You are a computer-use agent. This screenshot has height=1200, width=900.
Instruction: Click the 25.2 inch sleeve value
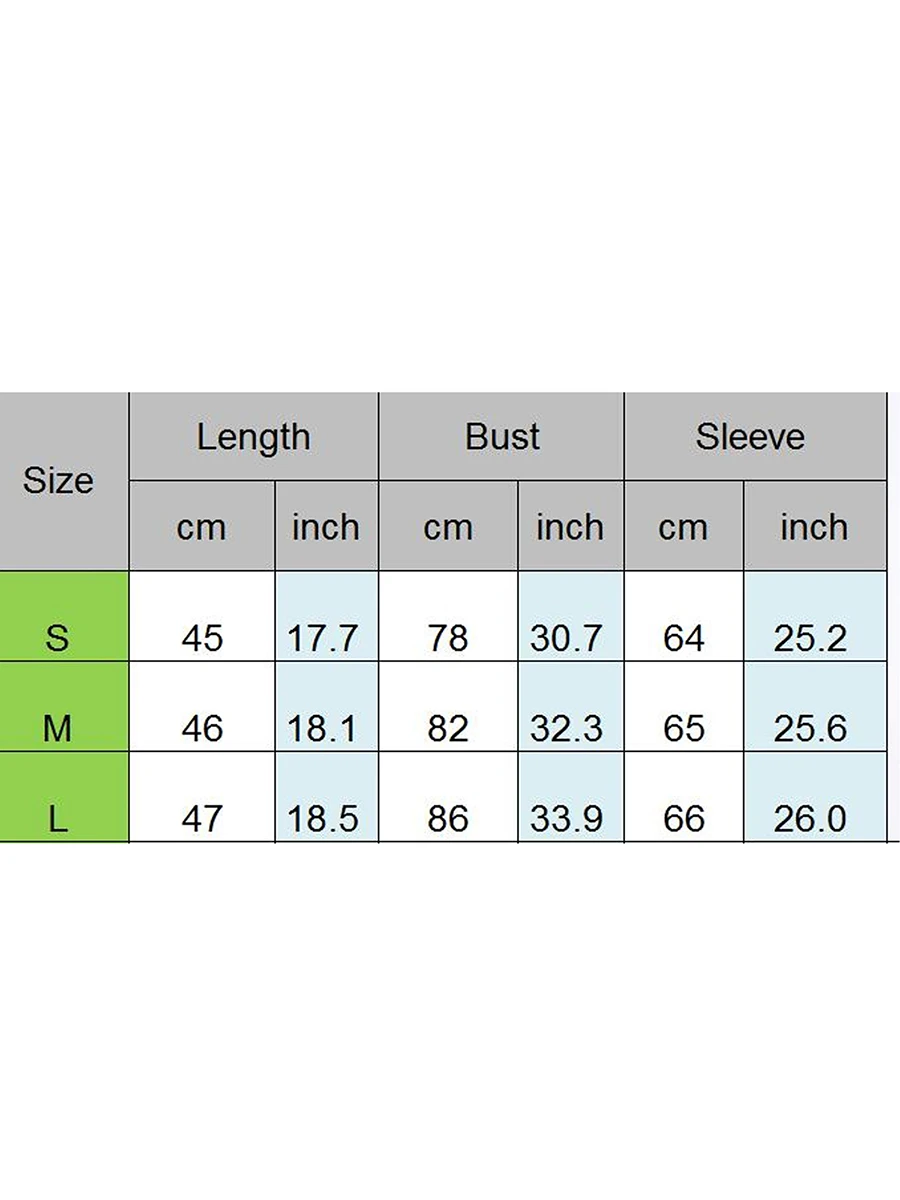coord(810,638)
